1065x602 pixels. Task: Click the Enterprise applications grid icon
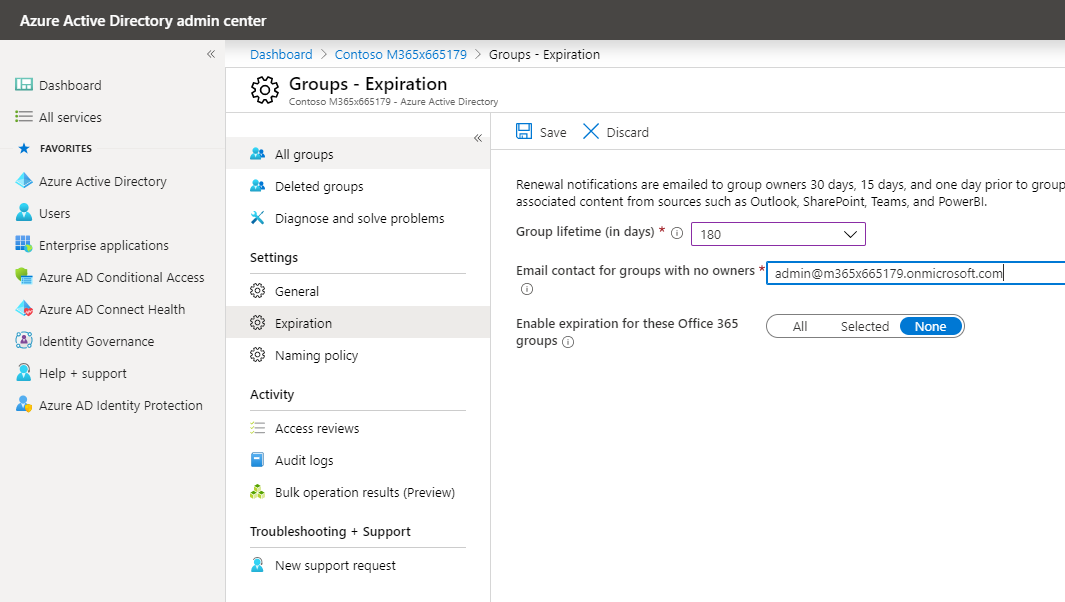[24, 244]
